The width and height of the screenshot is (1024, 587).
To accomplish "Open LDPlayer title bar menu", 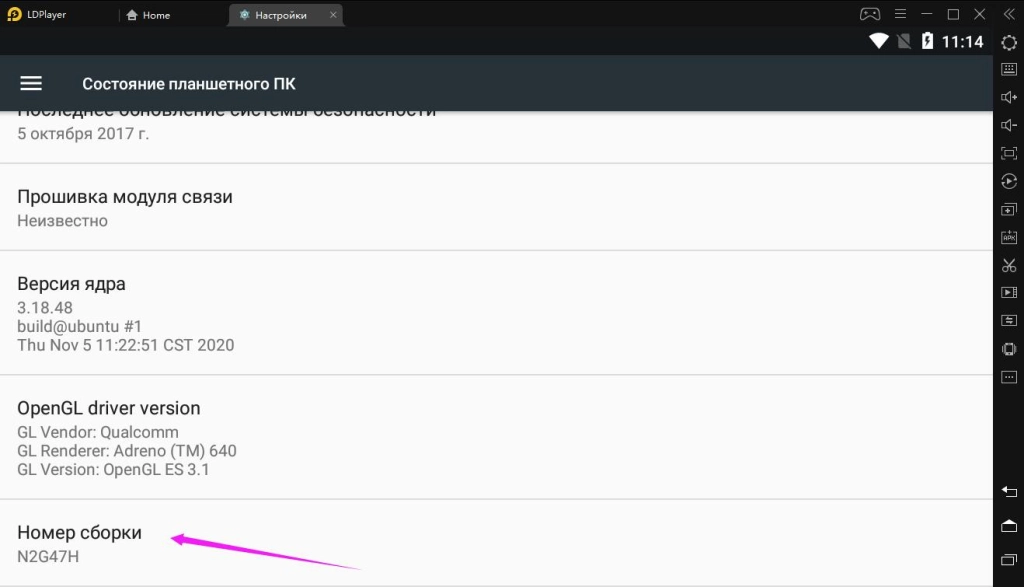I will point(899,14).
